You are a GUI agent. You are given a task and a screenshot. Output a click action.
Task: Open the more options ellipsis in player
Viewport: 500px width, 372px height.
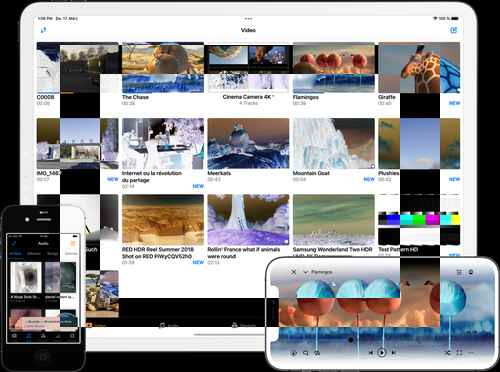tap(471, 352)
